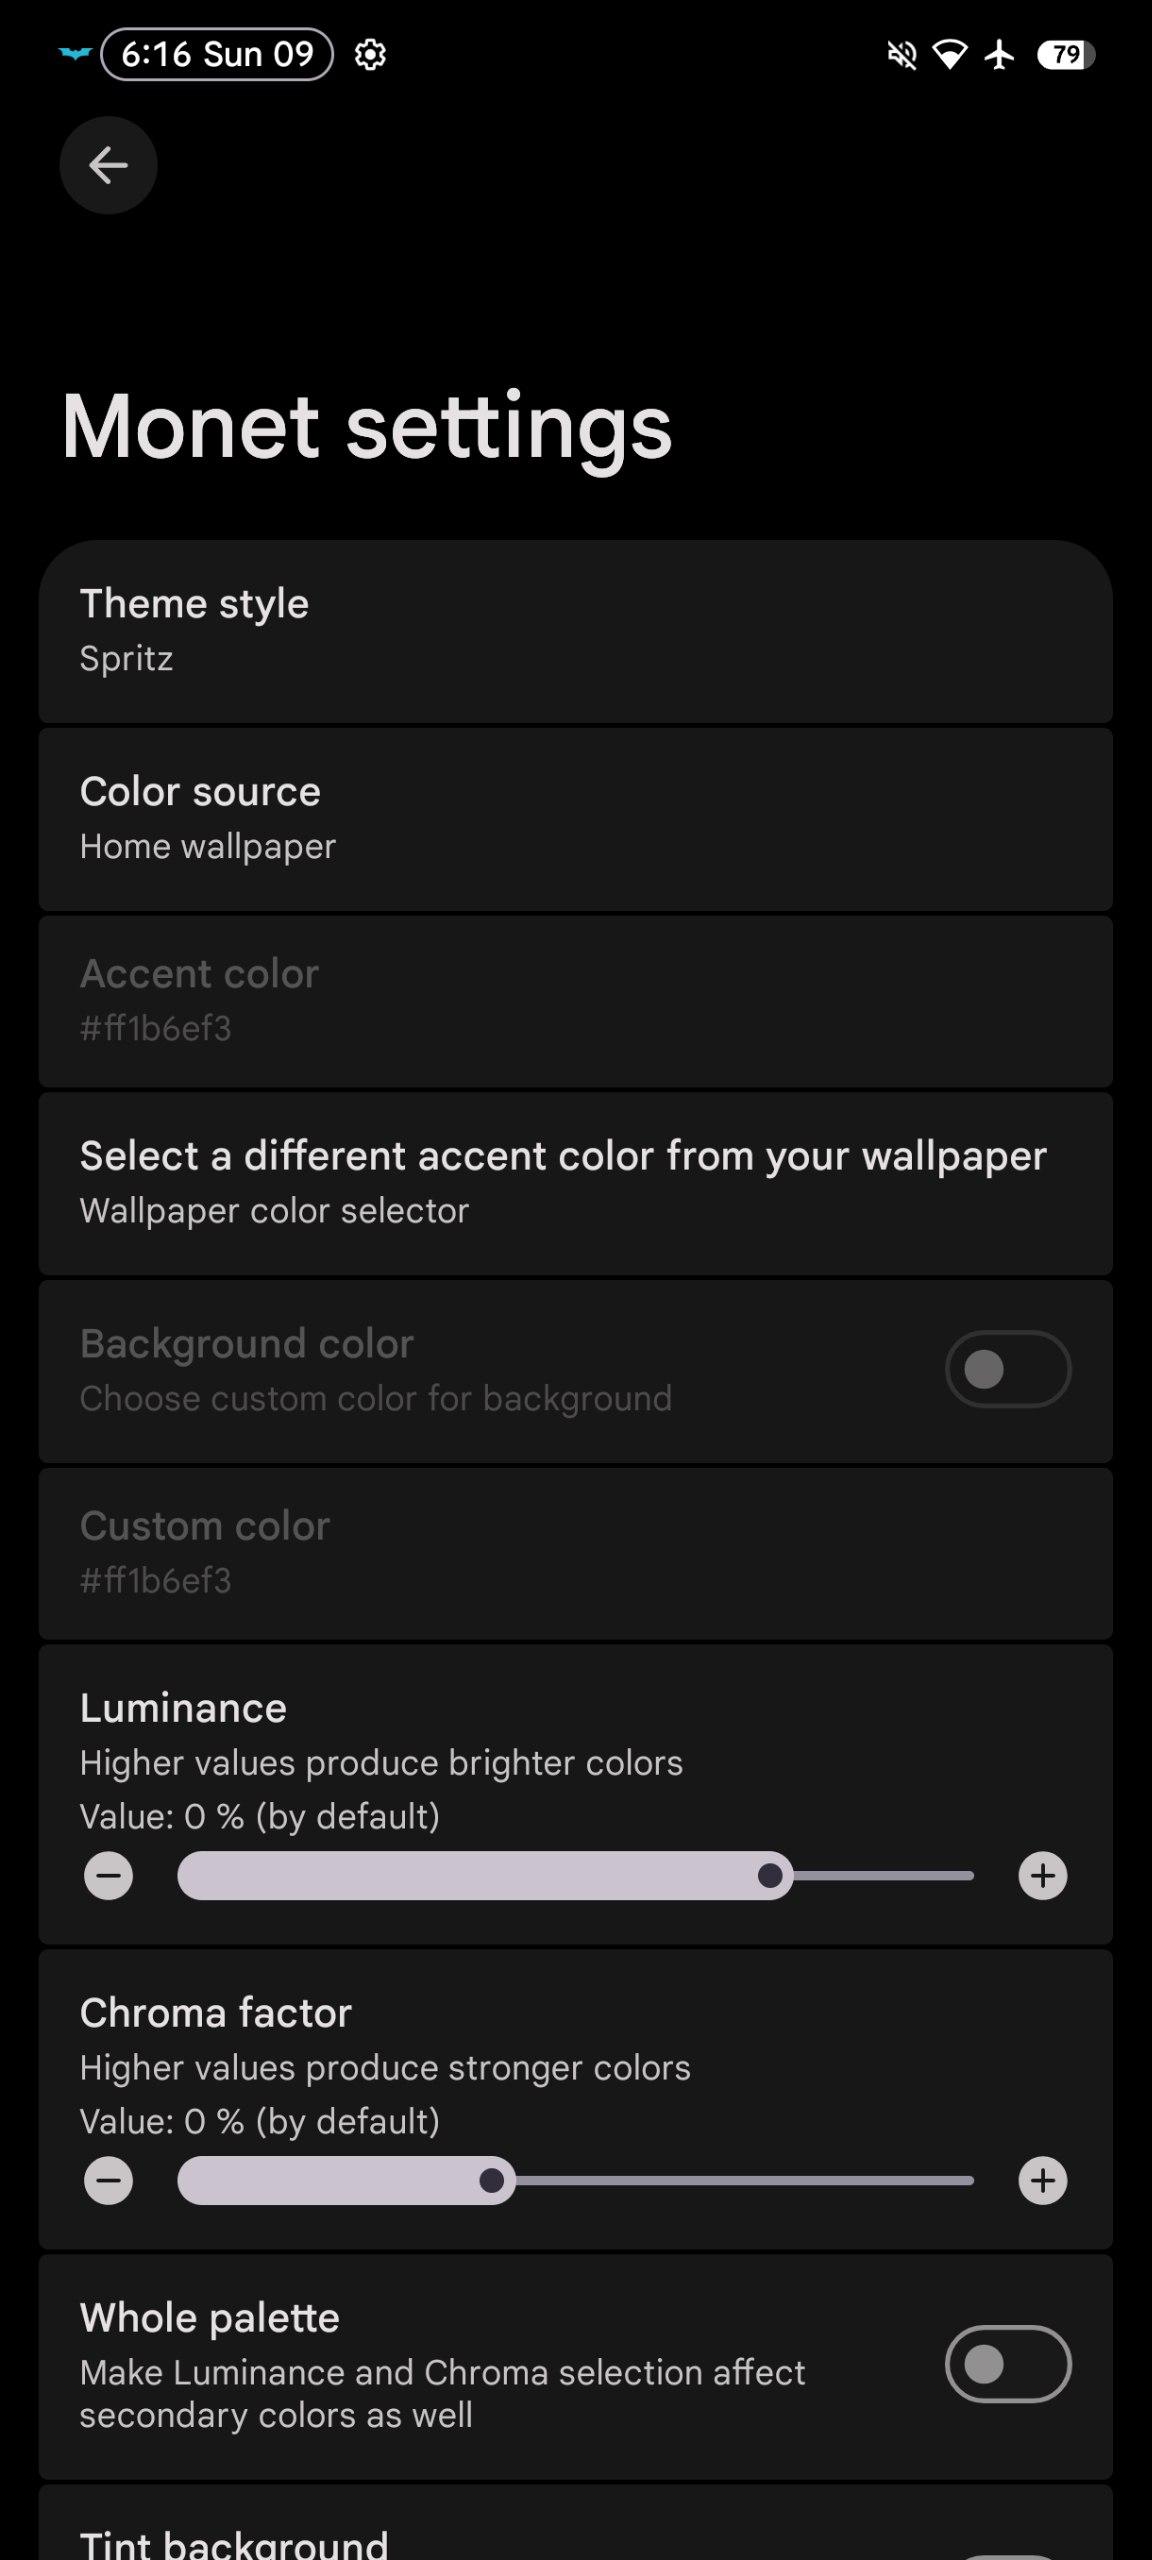Tap the battery level indicator
This screenshot has height=2560, width=1152.
(1066, 55)
